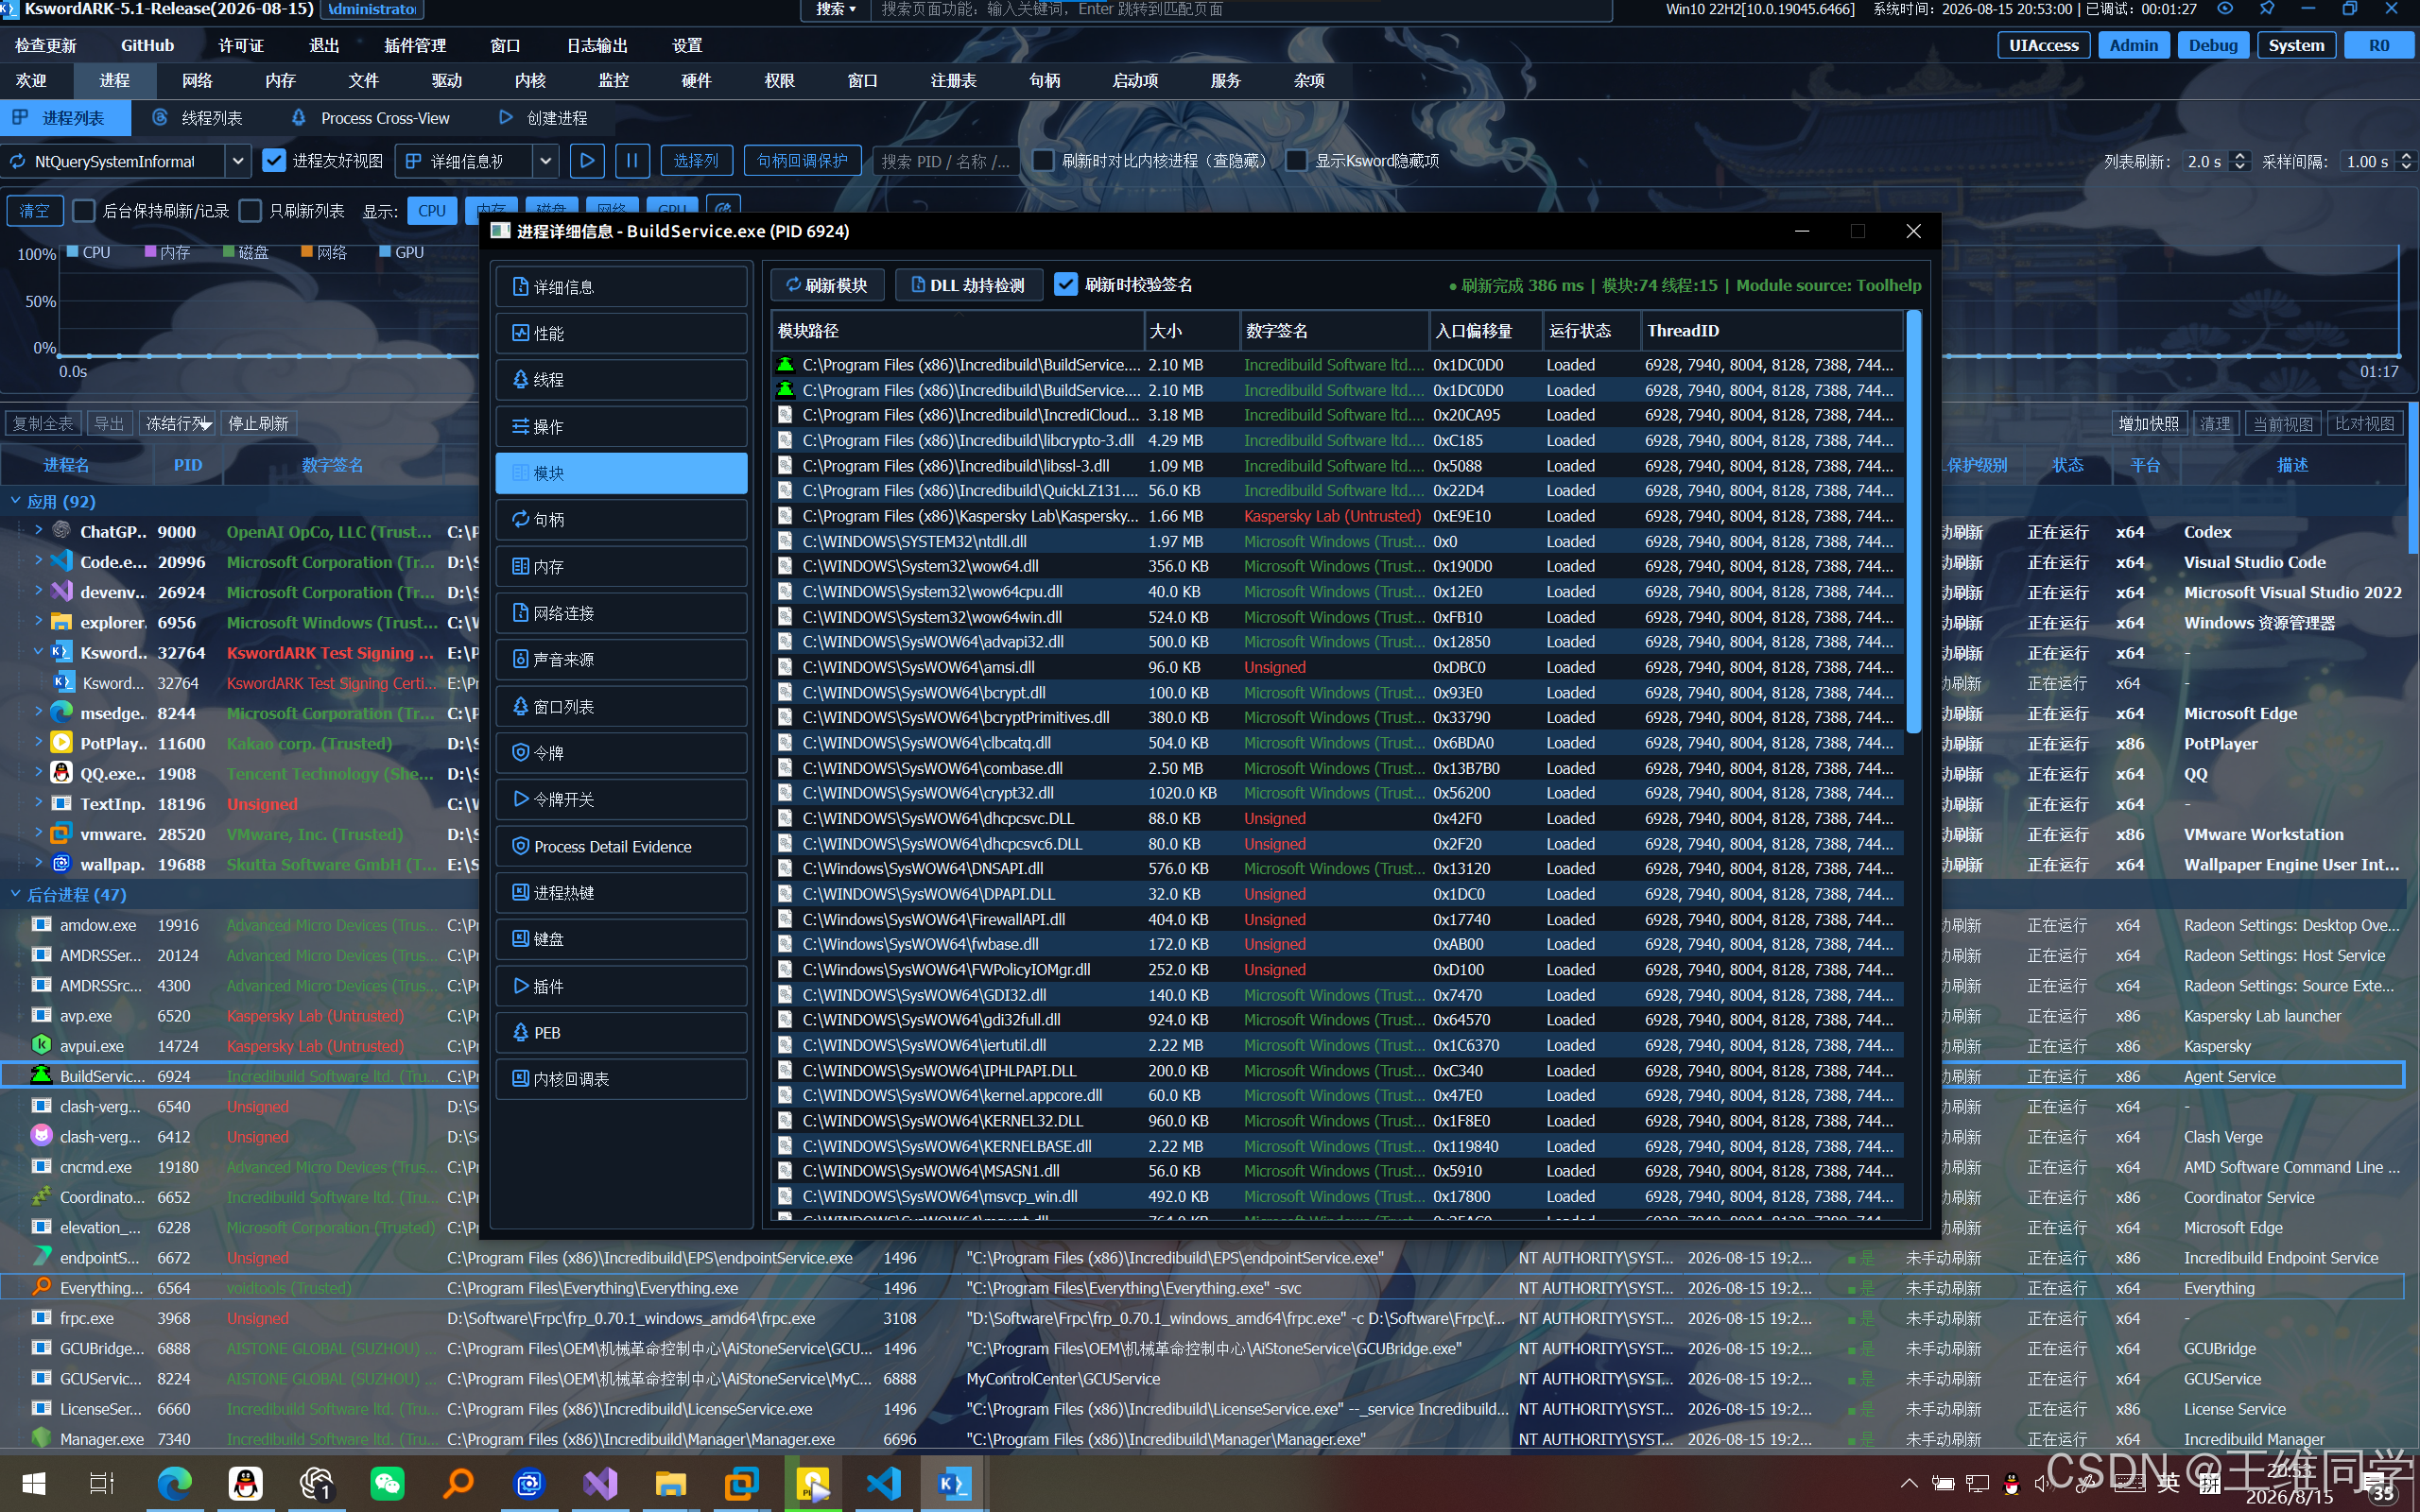Screen dimensions: 2420x1512
Task: Click the clash-verge cat icon for PID 6412
Action: coord(41,1136)
